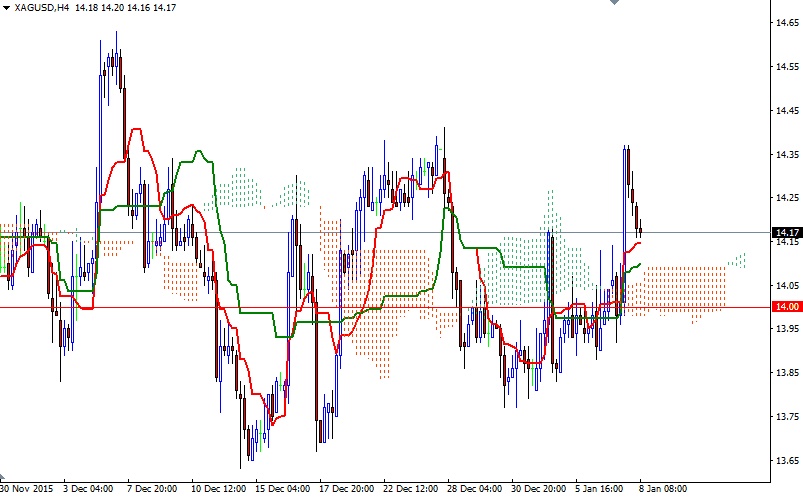
Task: Click the 3 Dec 04:00 time label
Action: coord(88,489)
